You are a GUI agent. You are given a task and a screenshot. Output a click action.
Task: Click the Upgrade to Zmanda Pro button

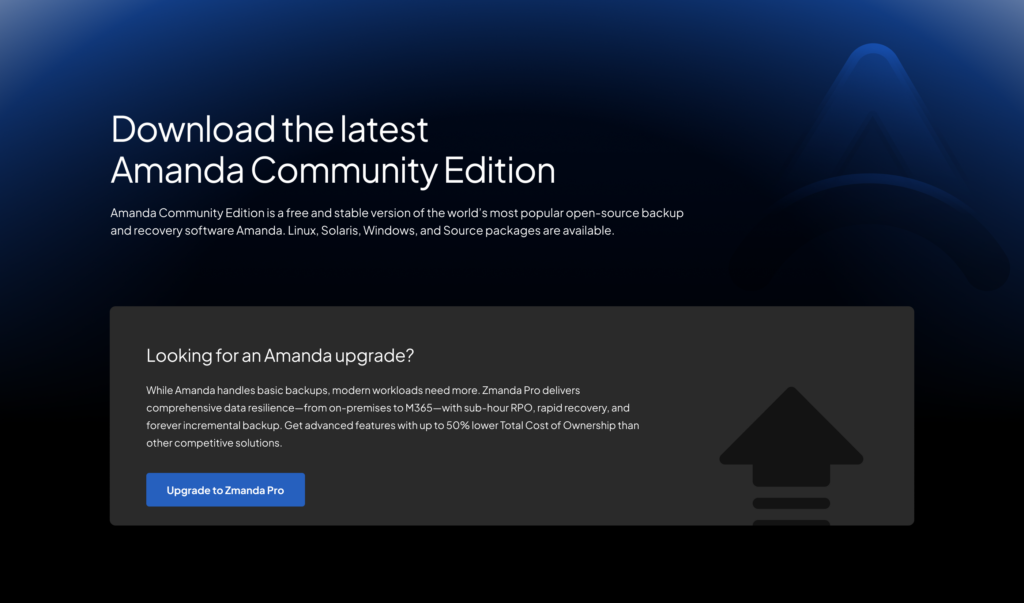[x=225, y=489]
